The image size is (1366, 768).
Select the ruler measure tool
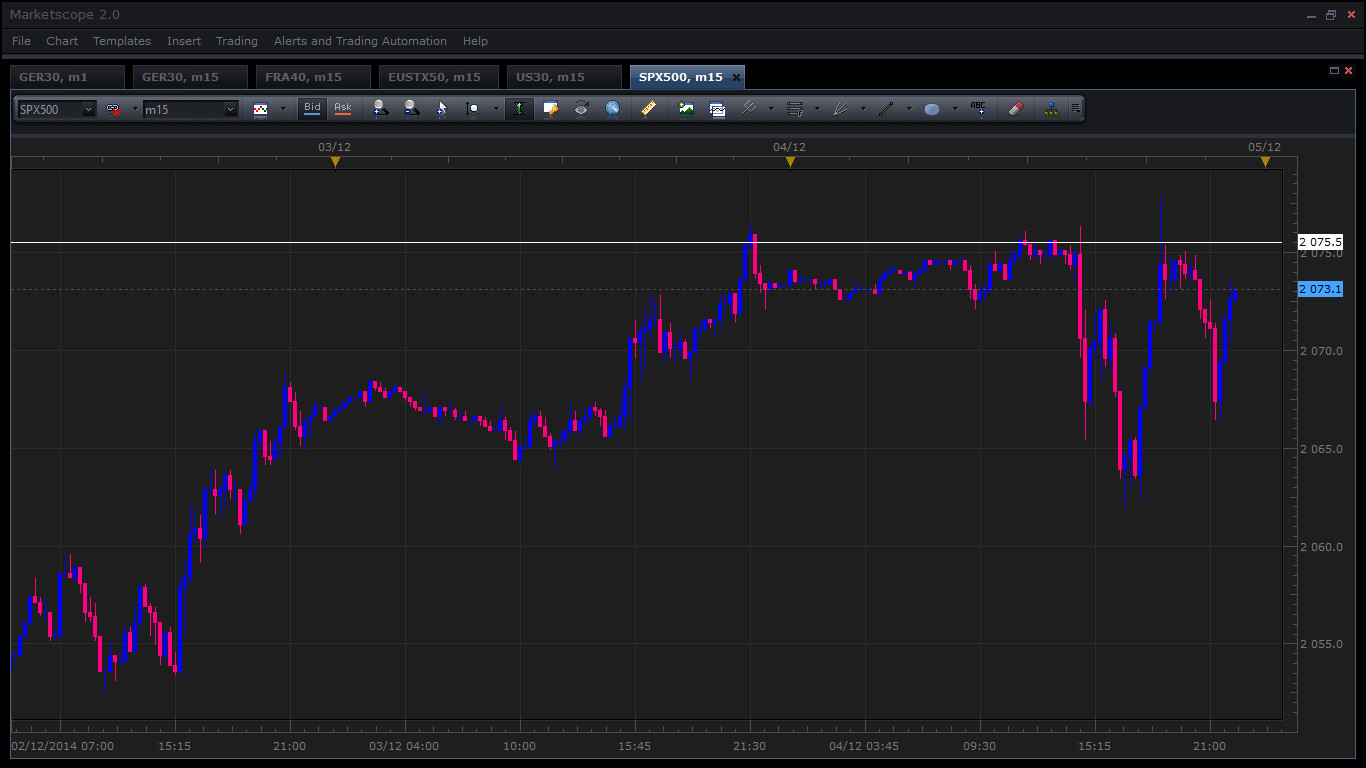pos(648,109)
